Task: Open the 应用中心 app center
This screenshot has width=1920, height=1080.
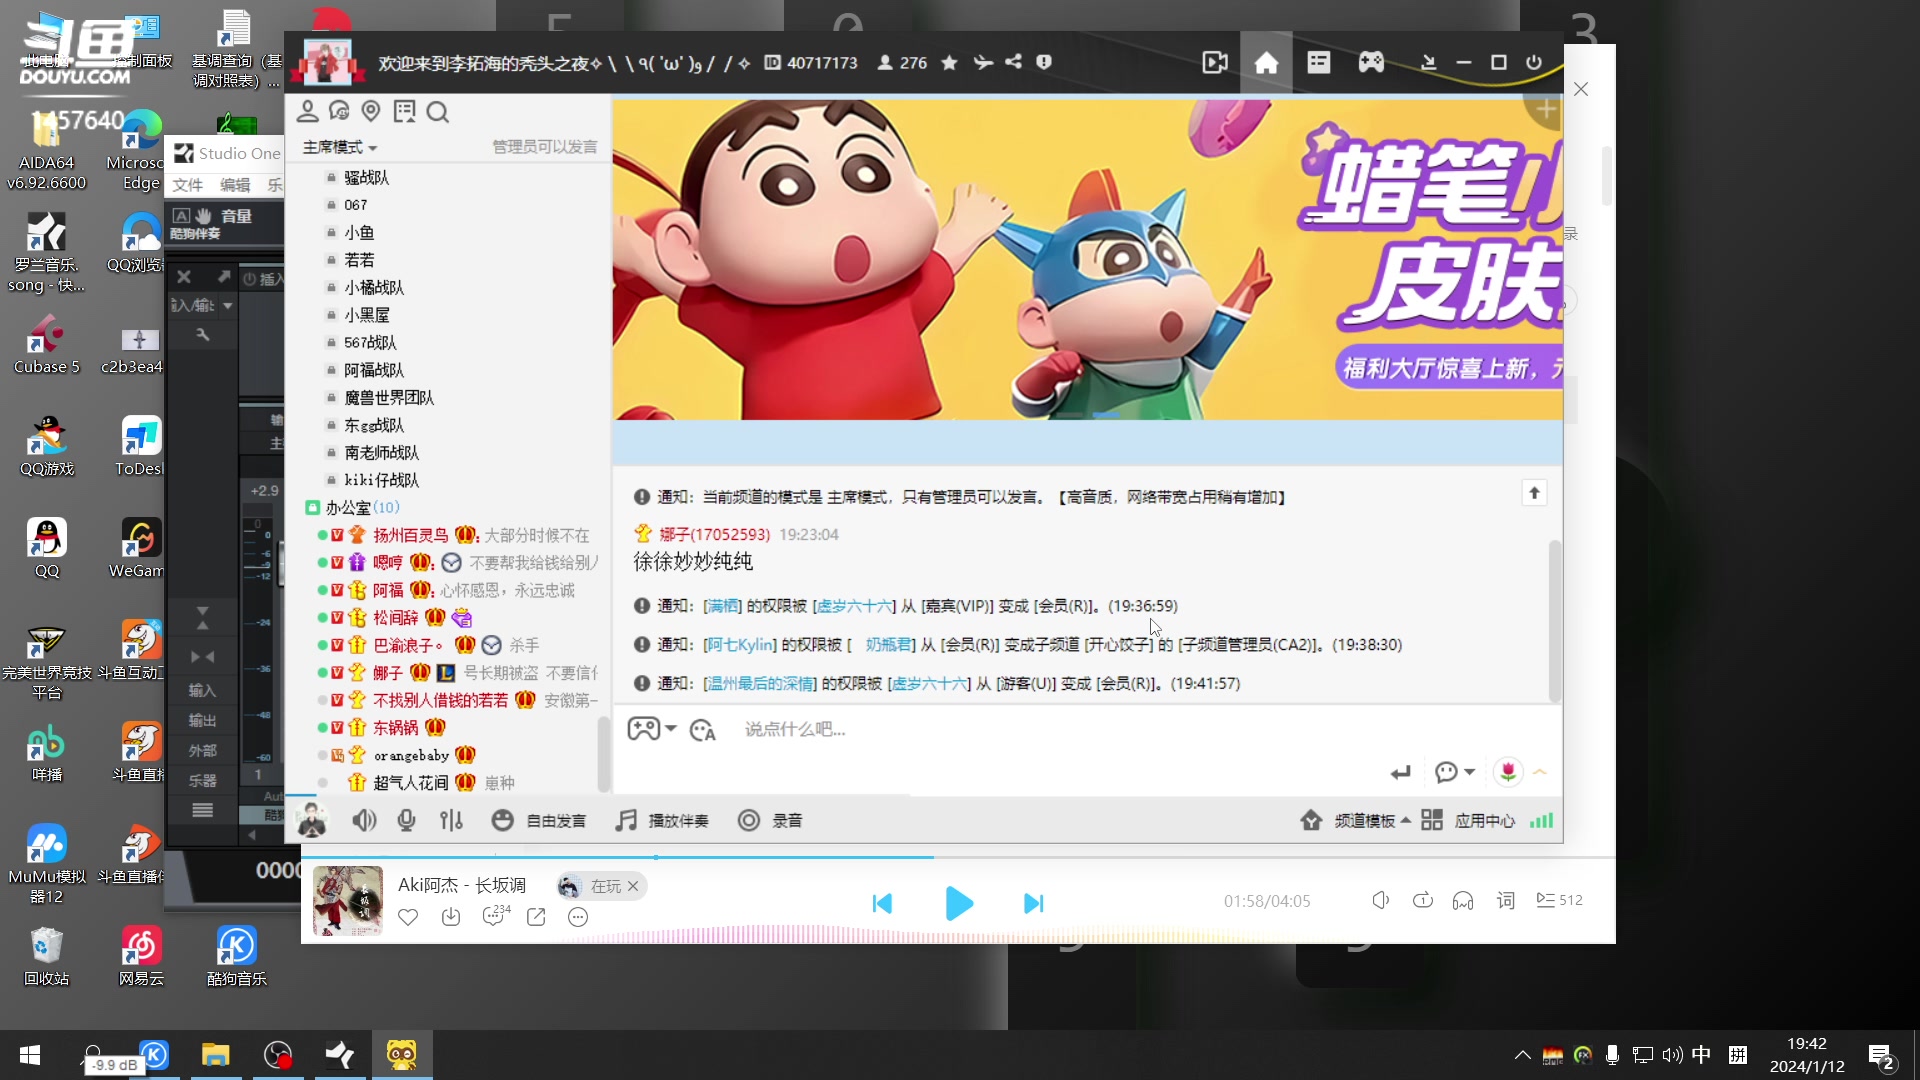Action: [x=1485, y=820]
